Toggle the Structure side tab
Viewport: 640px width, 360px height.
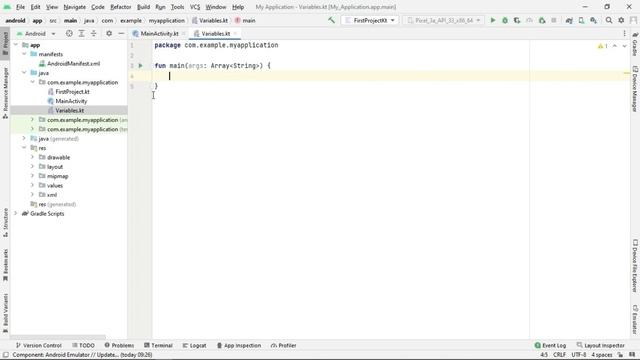(5, 222)
